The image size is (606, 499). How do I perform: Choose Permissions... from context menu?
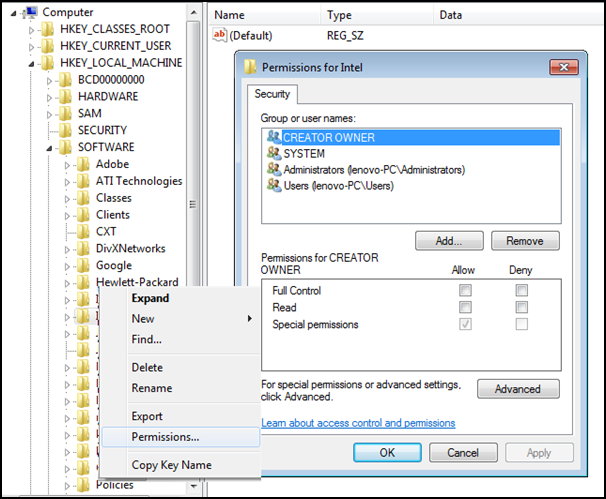pos(165,437)
